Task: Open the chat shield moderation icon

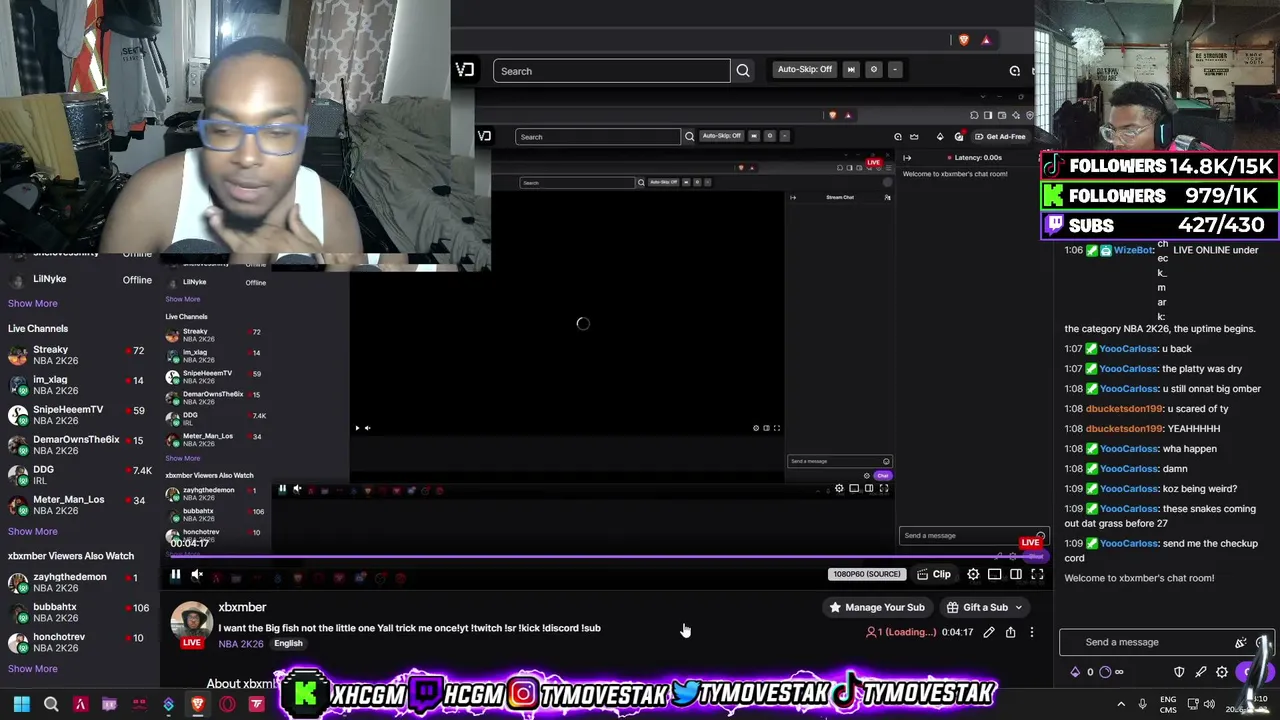Action: point(1179,672)
